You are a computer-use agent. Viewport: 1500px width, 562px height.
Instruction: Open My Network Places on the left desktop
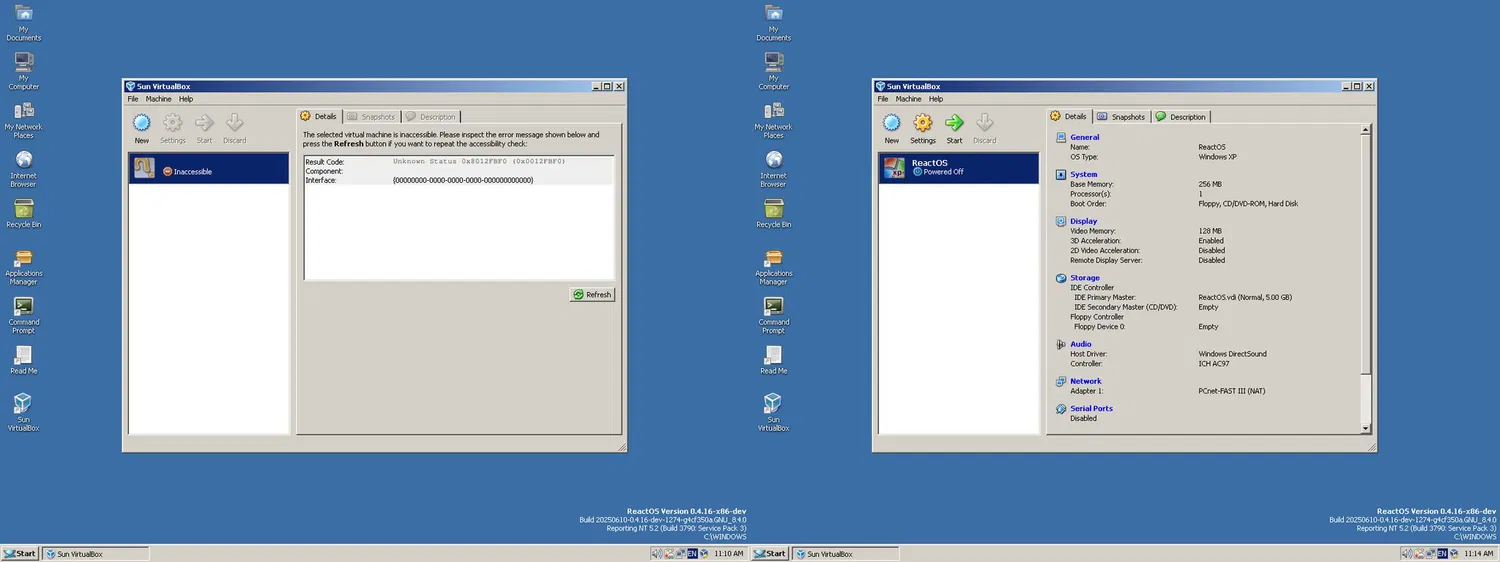point(23,120)
